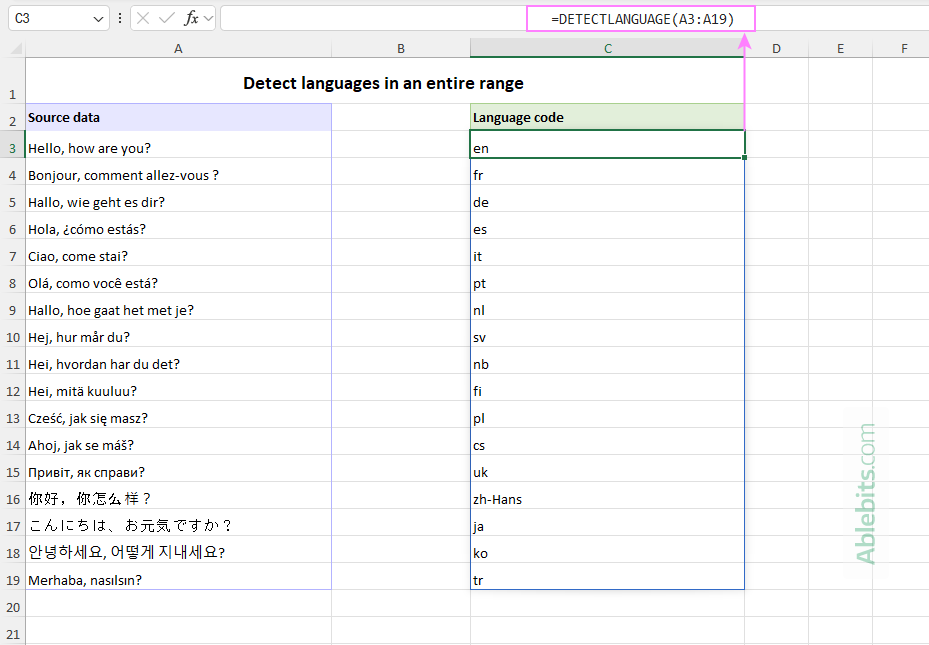Click the 'nb' language code cell
This screenshot has height=645, width=929.
tap(607, 361)
